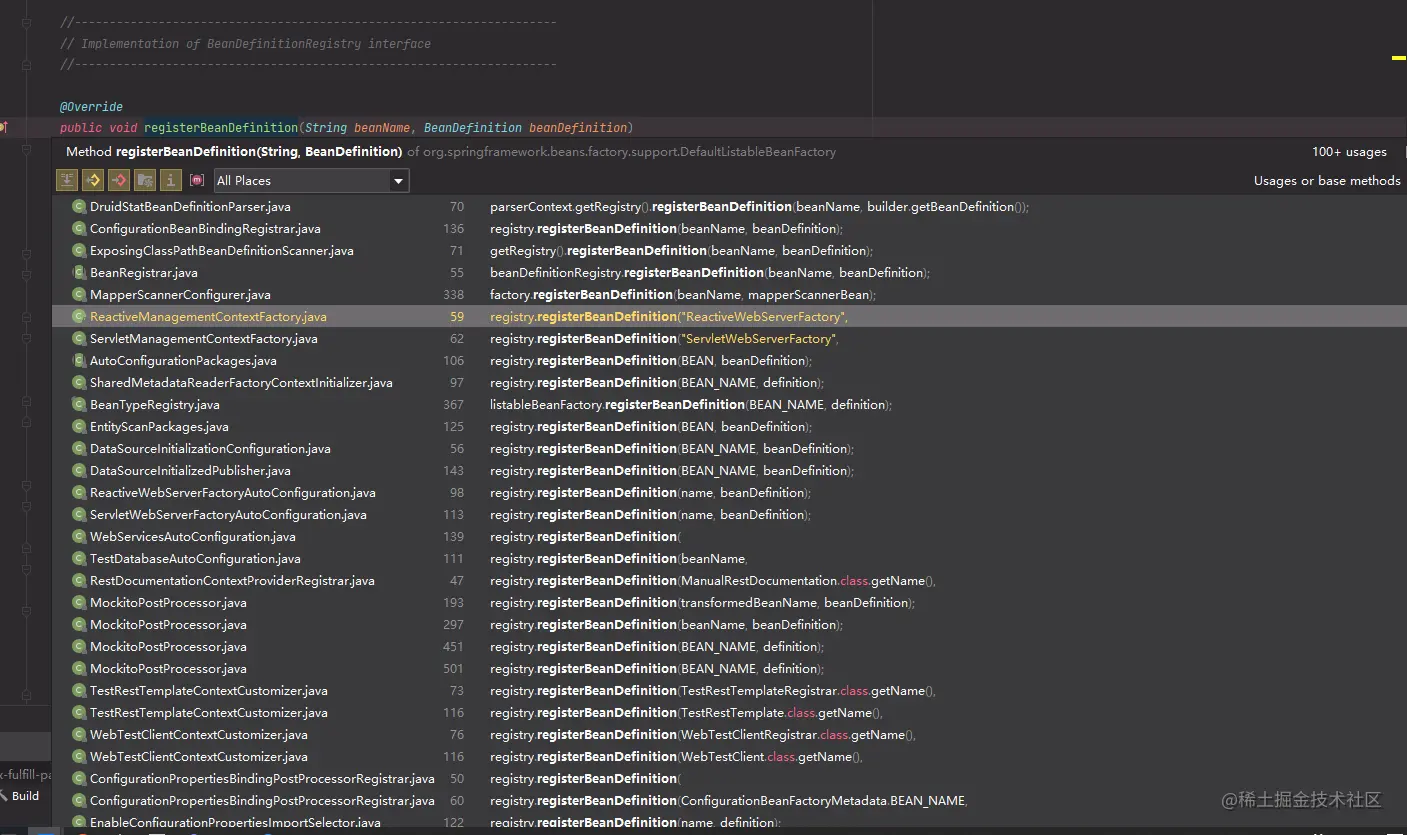Toggle the show read access filter
The width and height of the screenshot is (1407, 835).
tap(93, 180)
